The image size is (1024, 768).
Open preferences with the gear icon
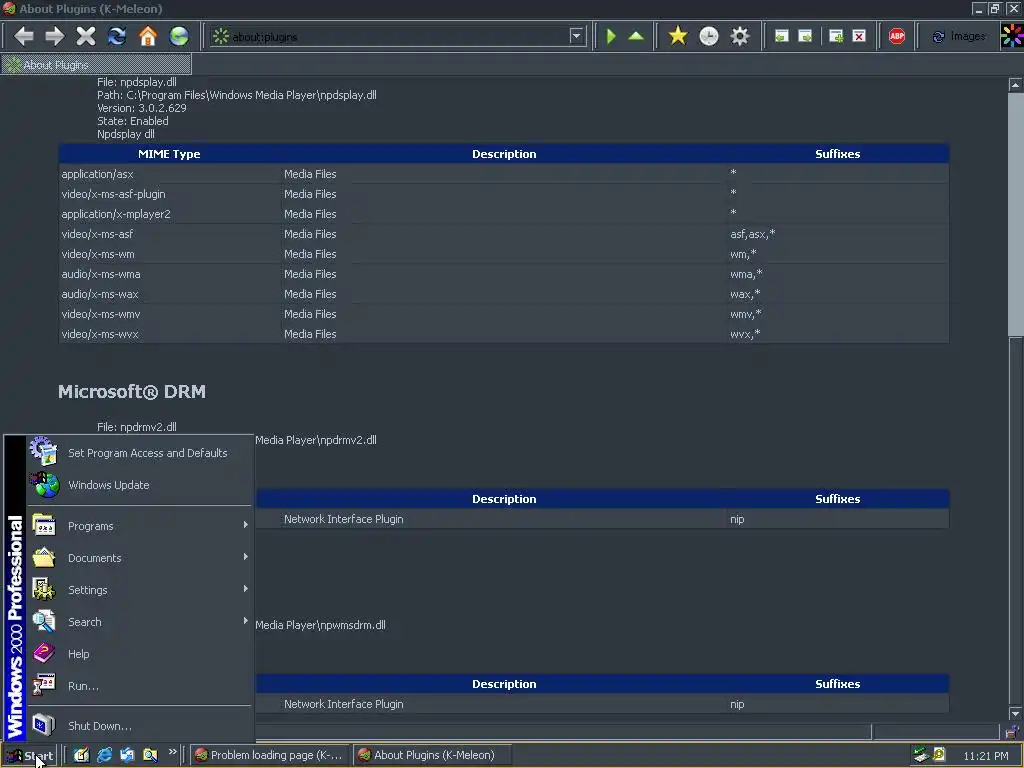(x=740, y=36)
